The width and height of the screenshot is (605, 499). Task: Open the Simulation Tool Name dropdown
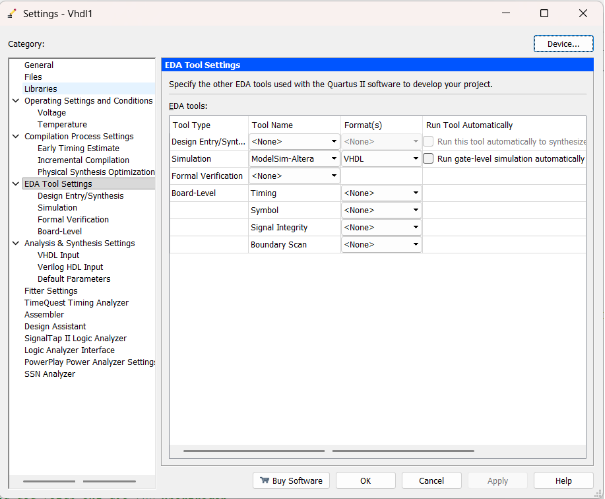coord(334,159)
